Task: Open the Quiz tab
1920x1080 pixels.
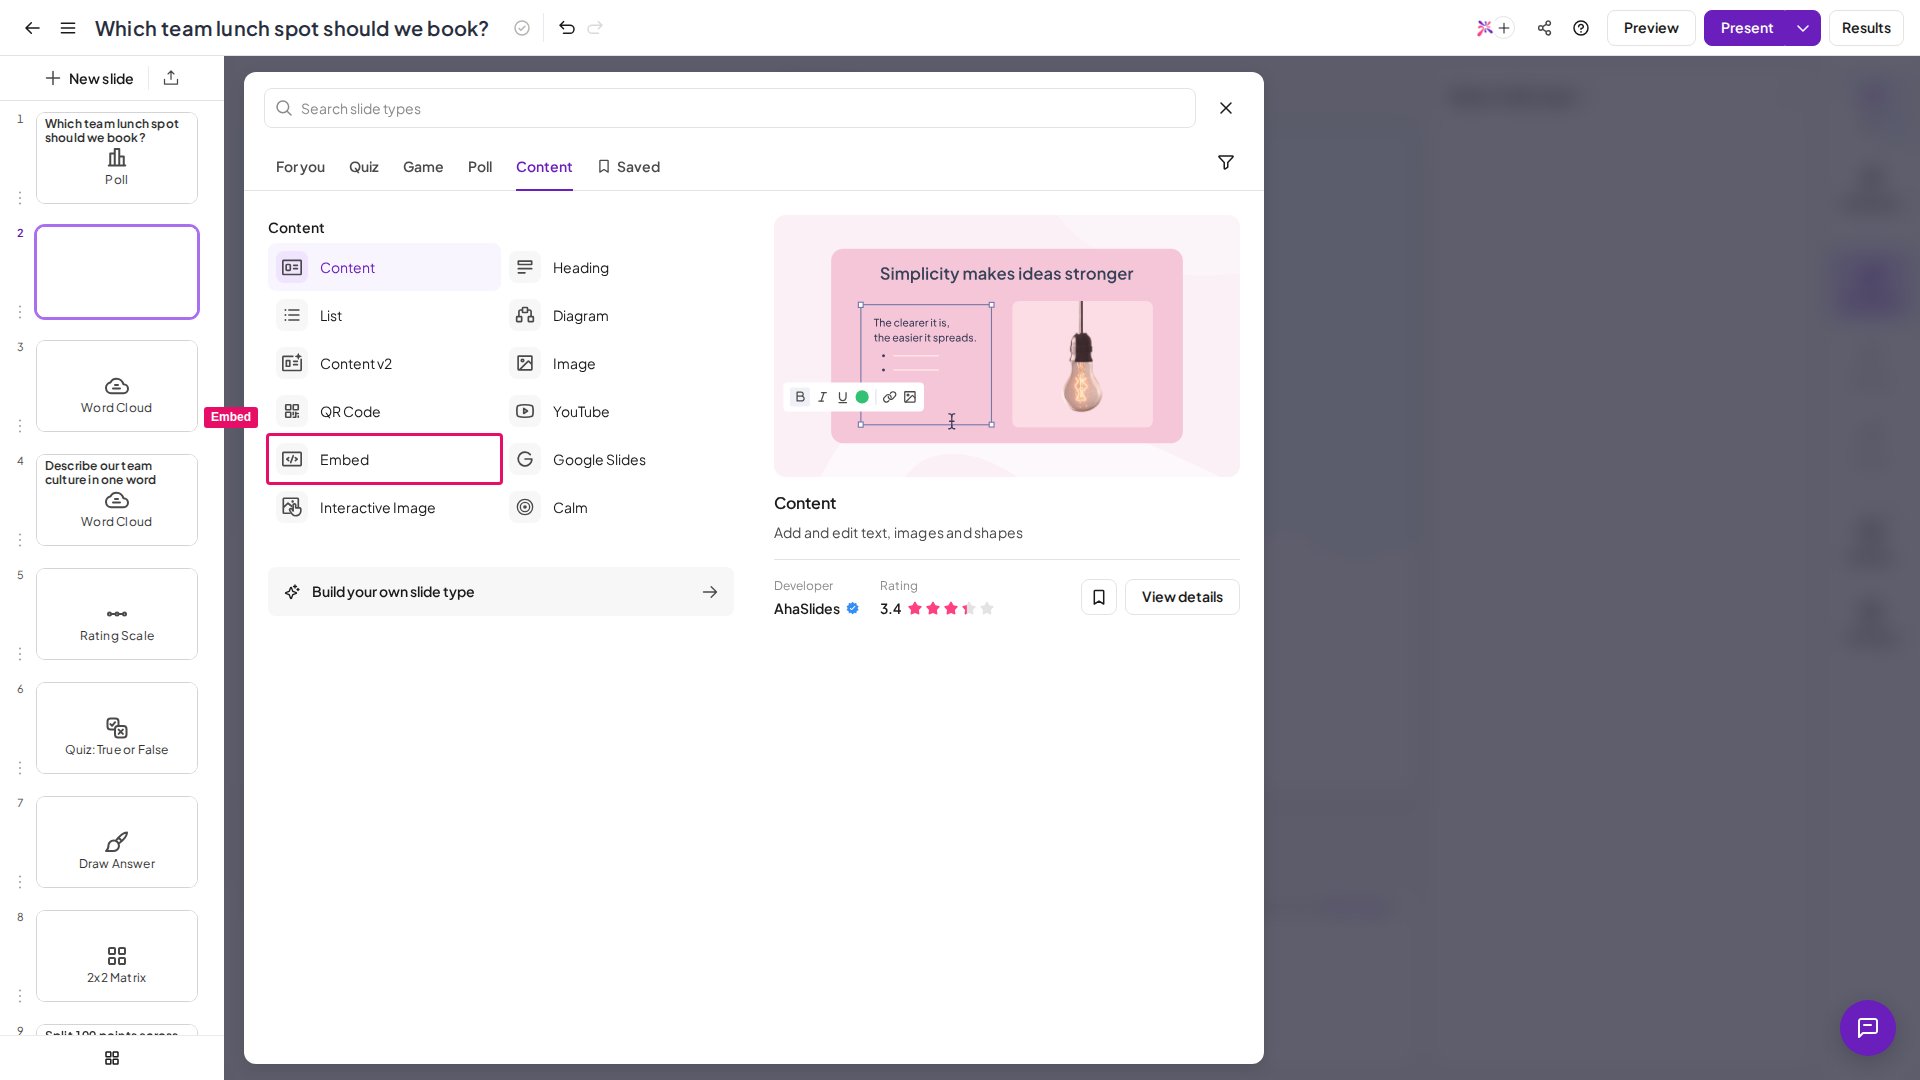Action: (x=364, y=167)
